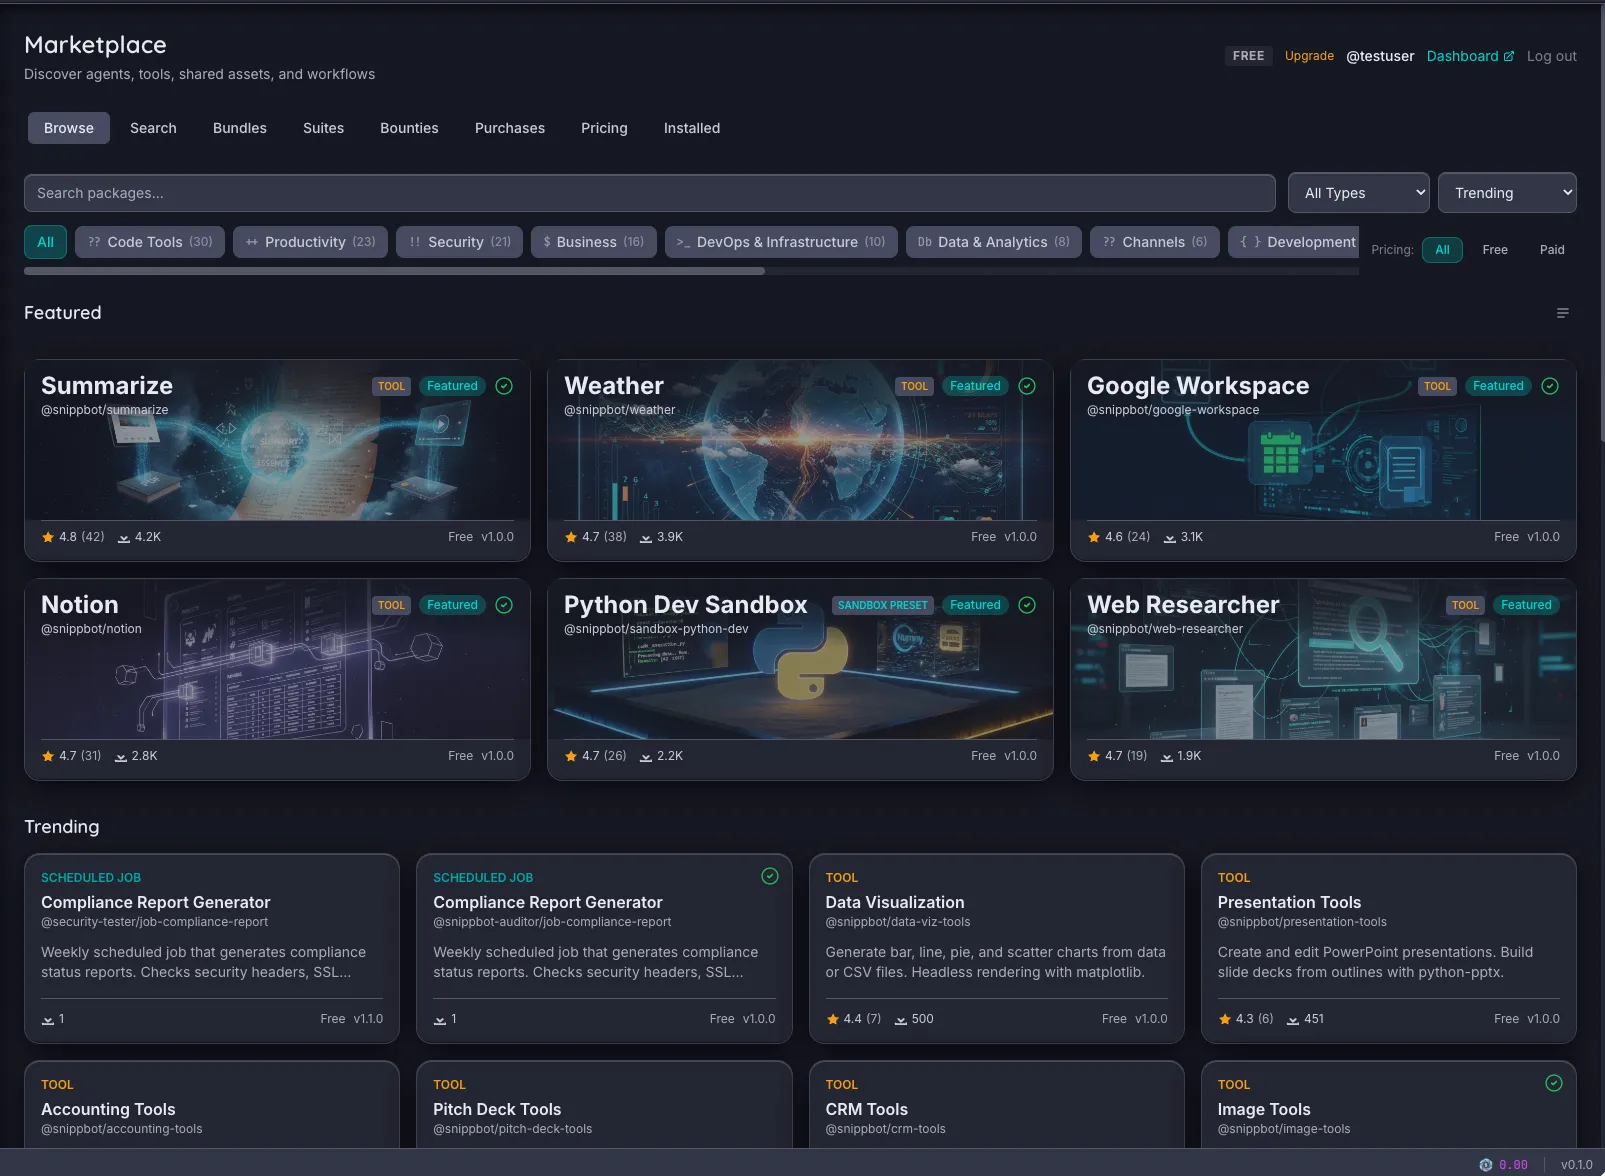Click verified badge on Notion card
This screenshot has height=1176, width=1605.
click(504, 605)
